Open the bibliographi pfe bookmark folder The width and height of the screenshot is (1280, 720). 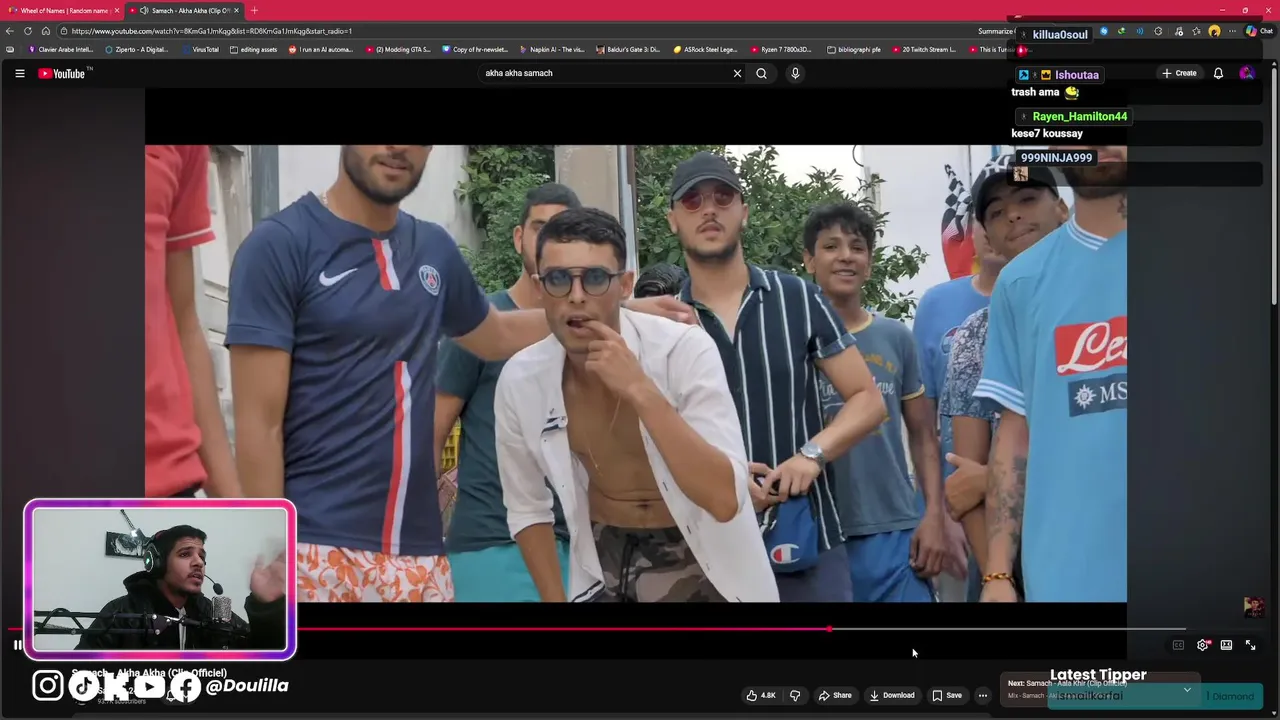pyautogui.click(x=855, y=49)
